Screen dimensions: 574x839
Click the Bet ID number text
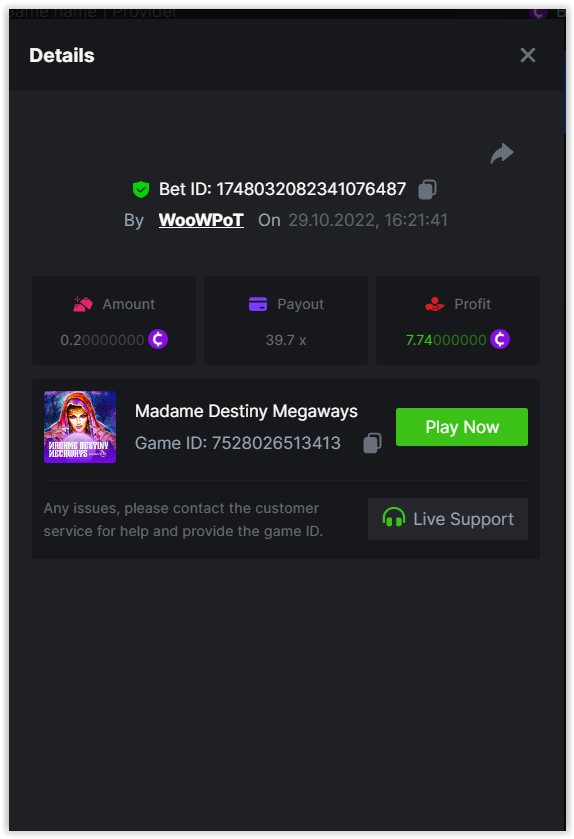click(311, 189)
